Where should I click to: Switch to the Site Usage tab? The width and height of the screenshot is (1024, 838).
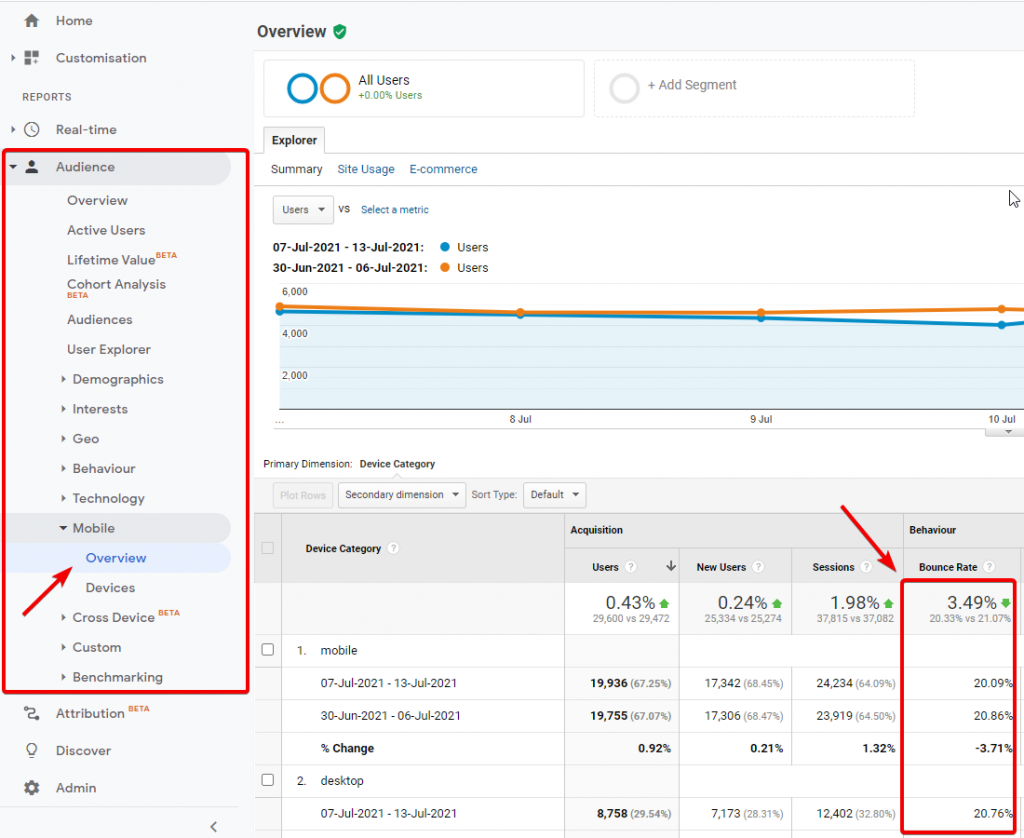[x=365, y=169]
